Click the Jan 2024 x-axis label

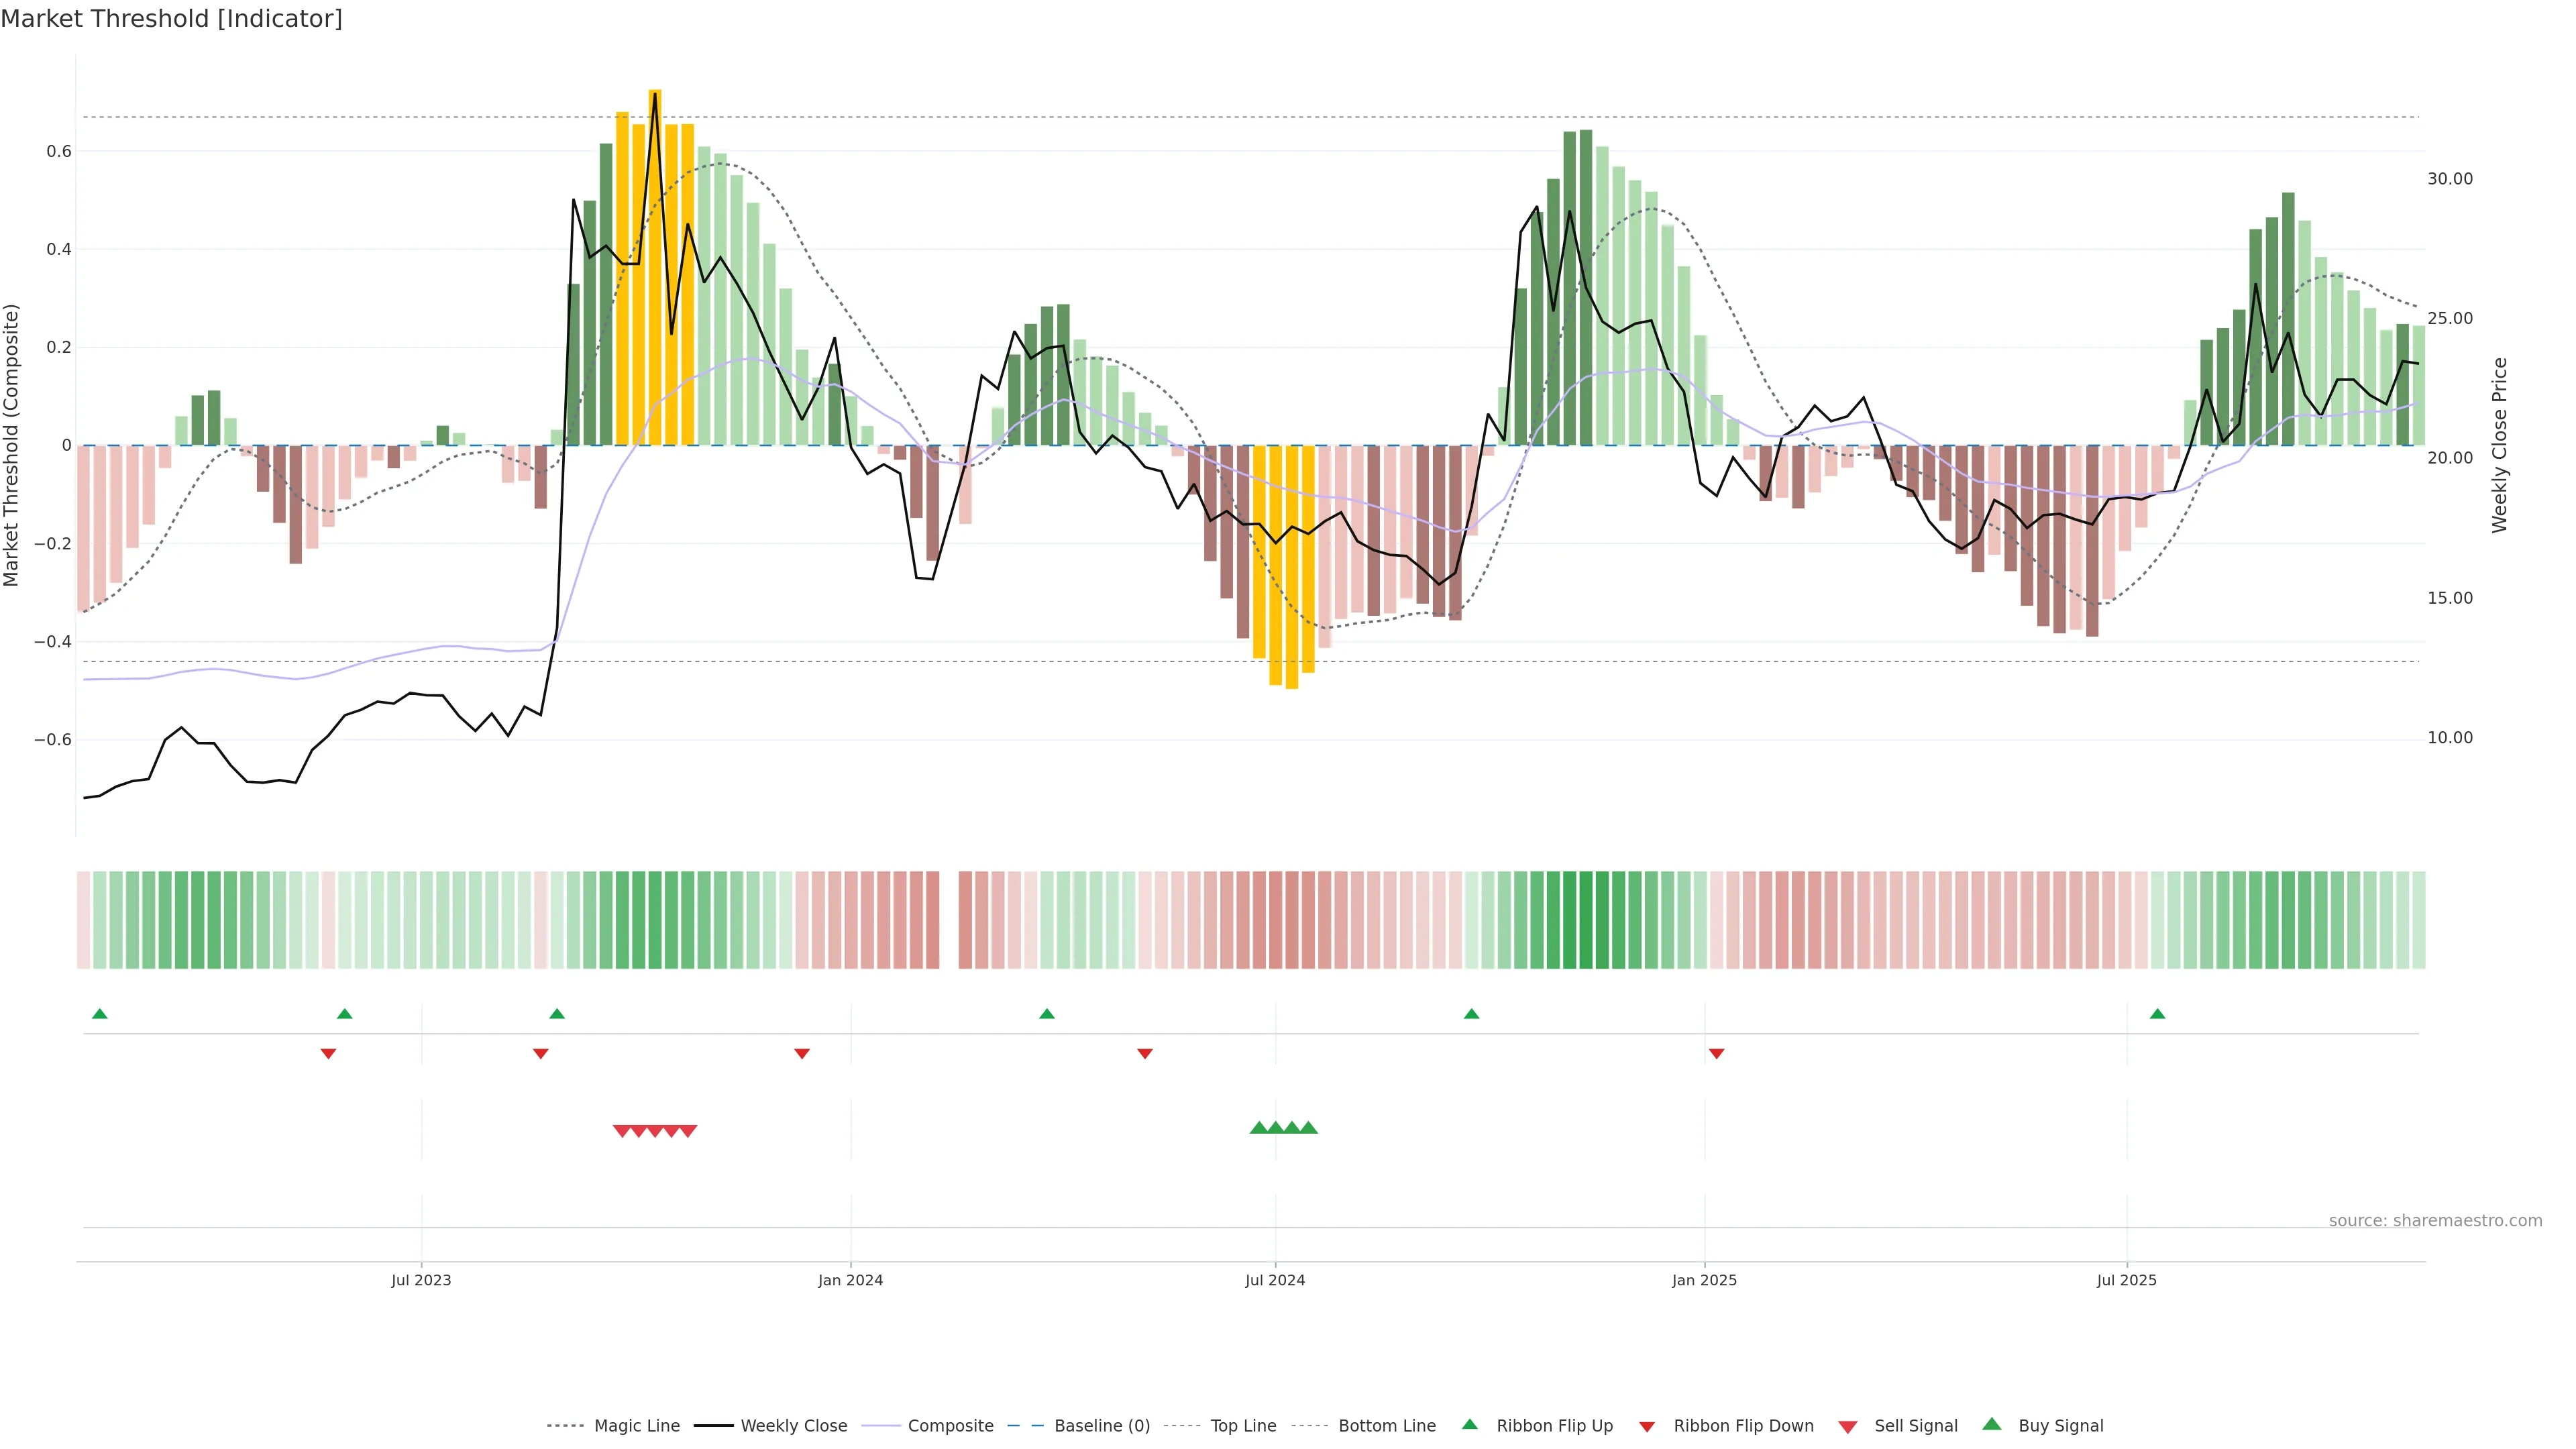click(850, 1280)
